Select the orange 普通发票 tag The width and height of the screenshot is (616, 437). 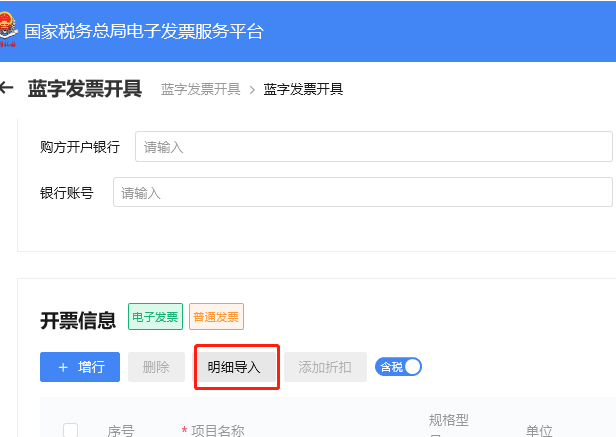click(x=216, y=317)
